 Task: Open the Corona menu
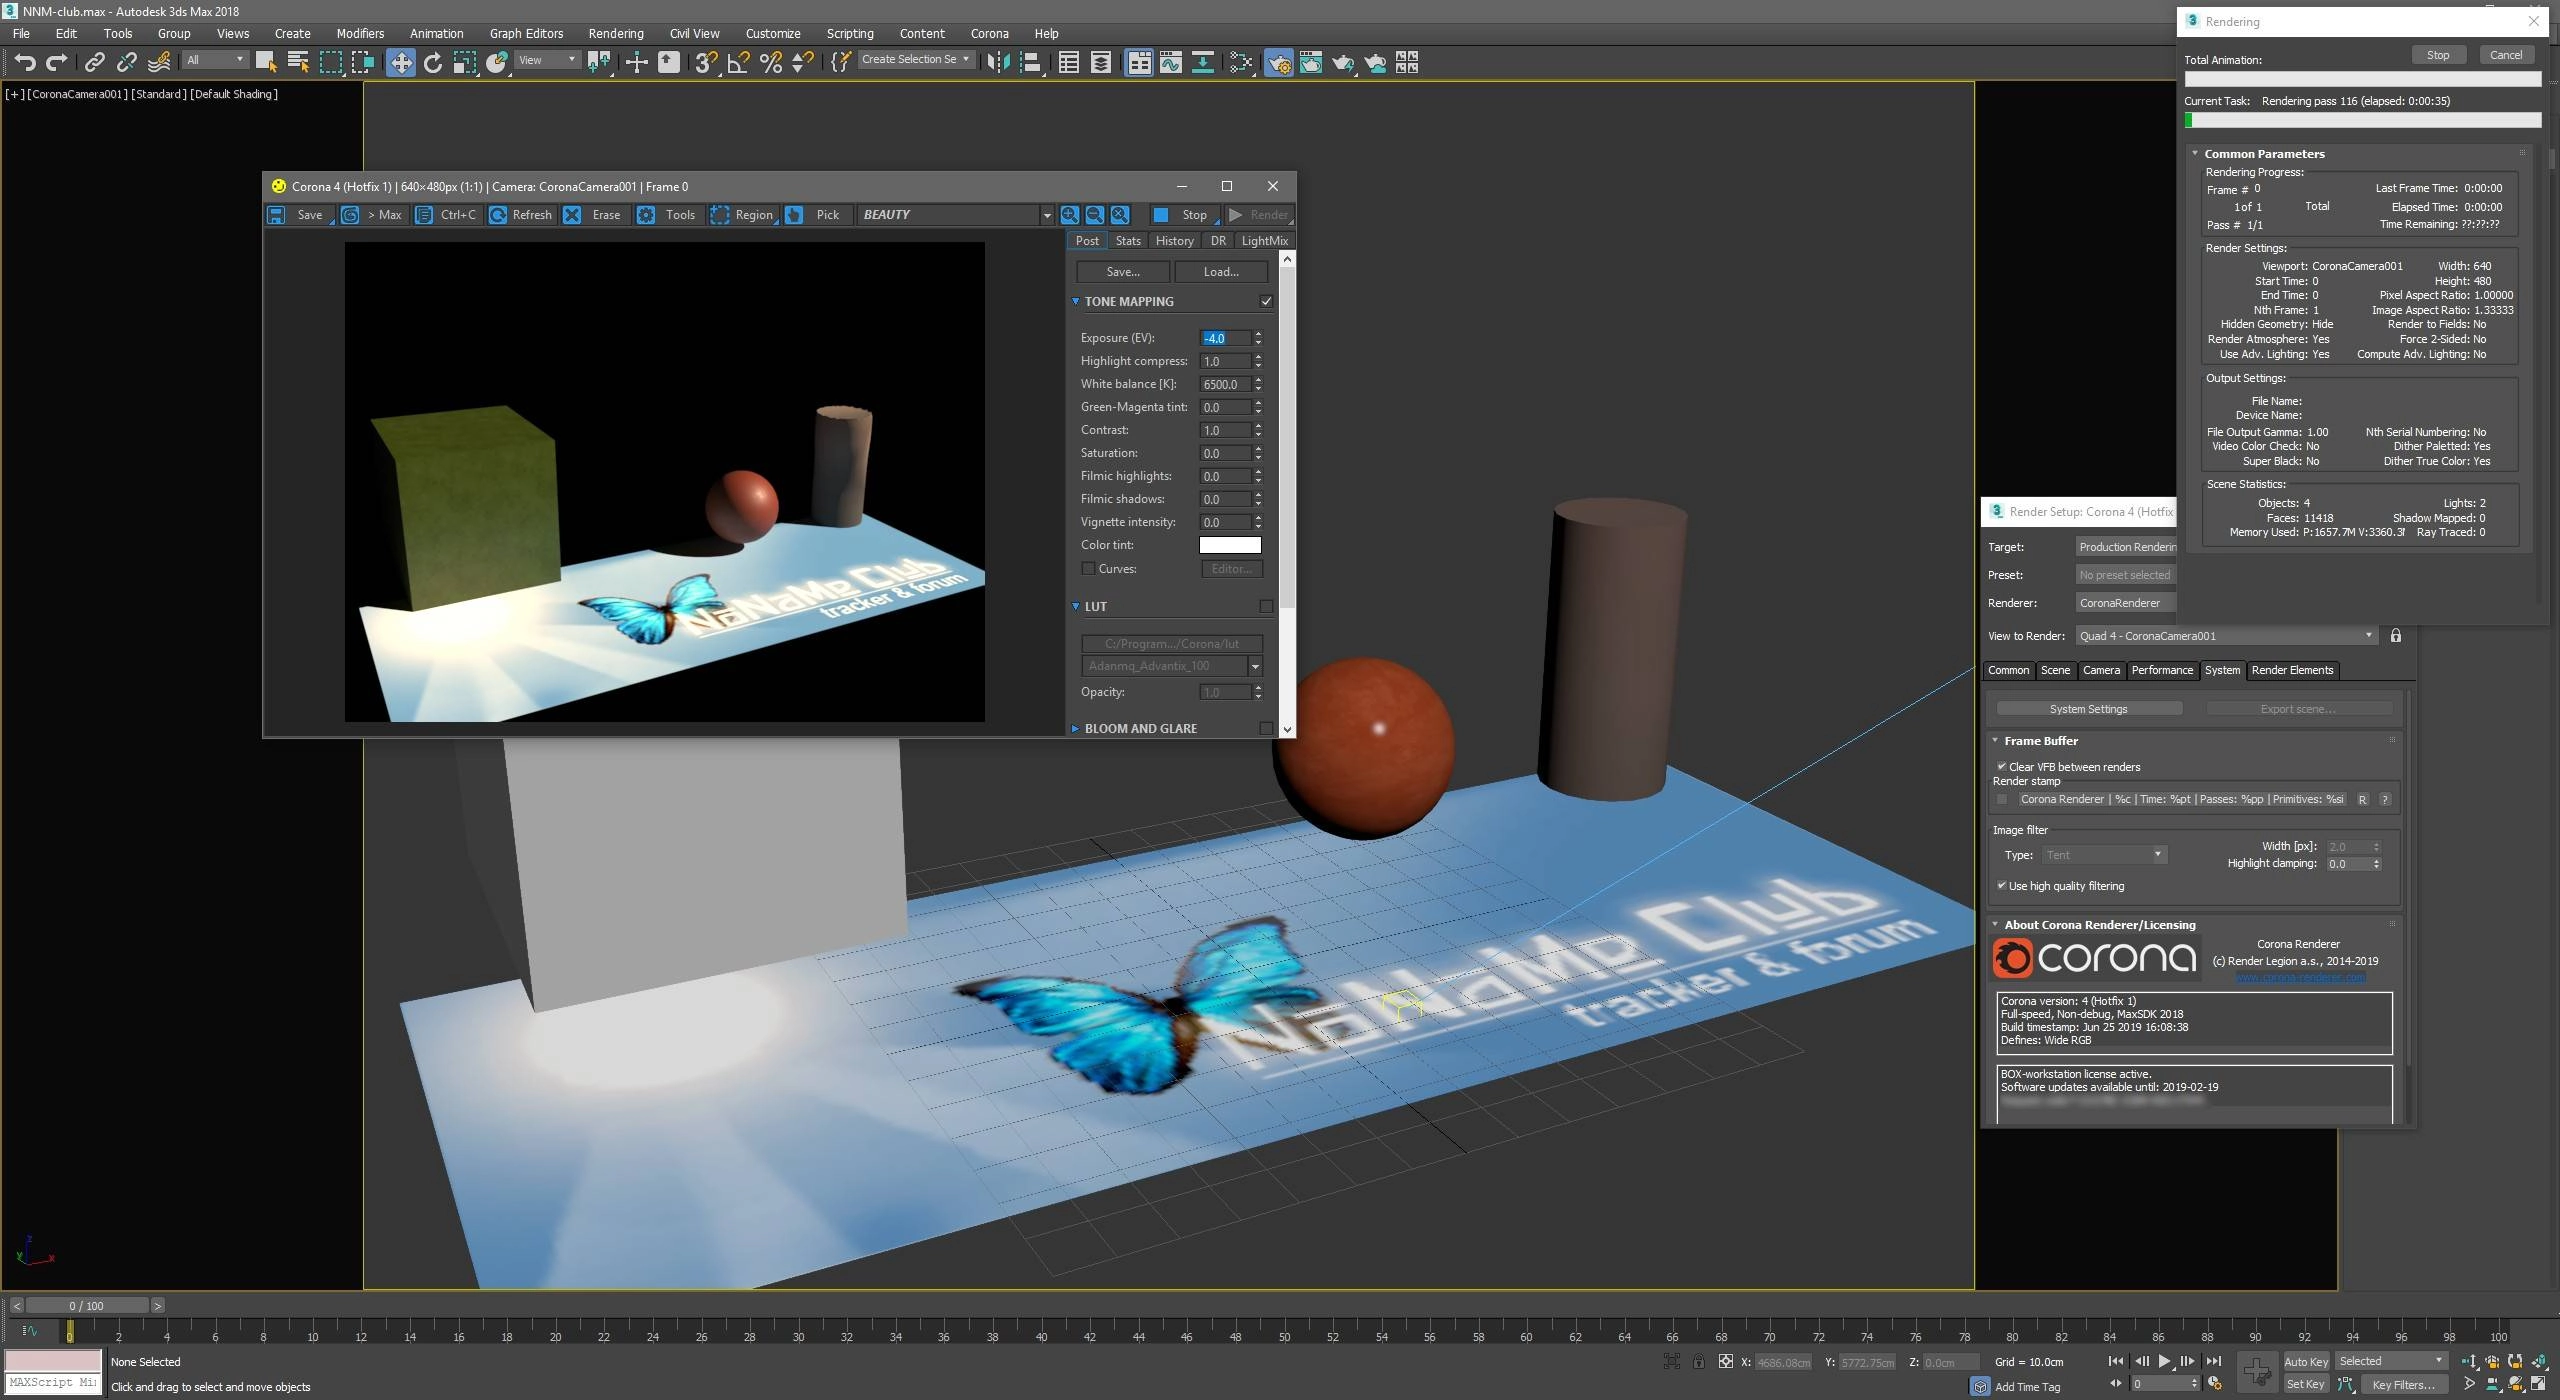point(989,33)
